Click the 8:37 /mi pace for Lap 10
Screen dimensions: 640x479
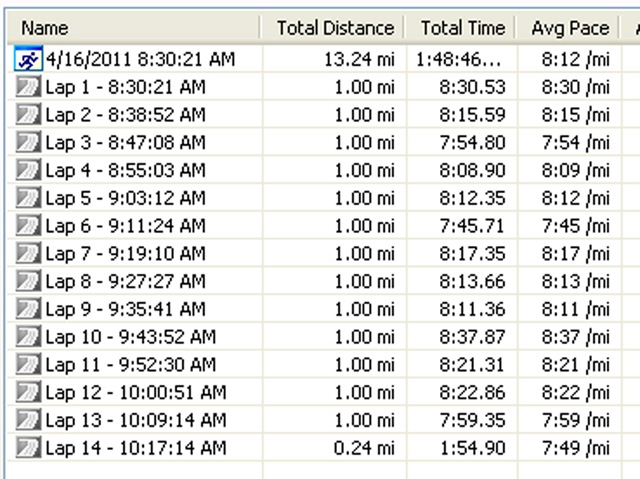pyautogui.click(x=576, y=337)
